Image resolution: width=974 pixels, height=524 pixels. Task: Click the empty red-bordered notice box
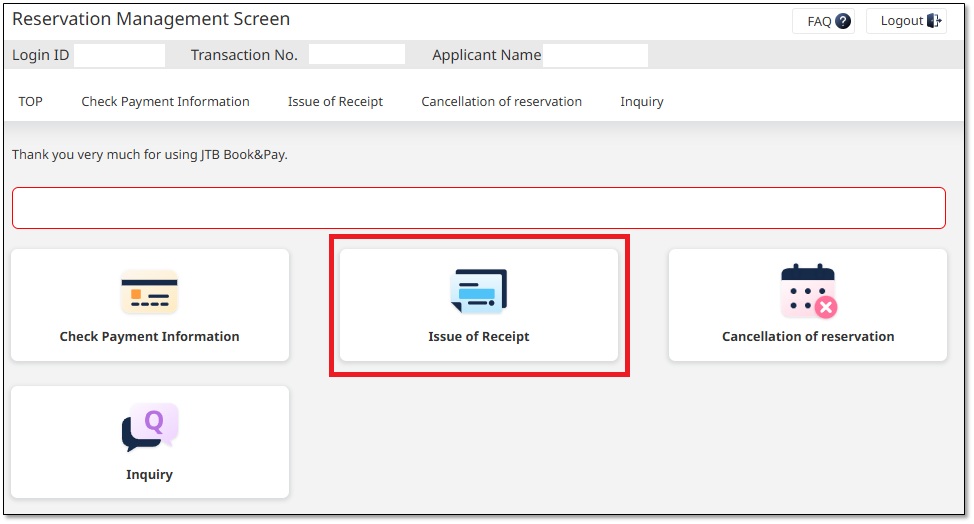478,208
